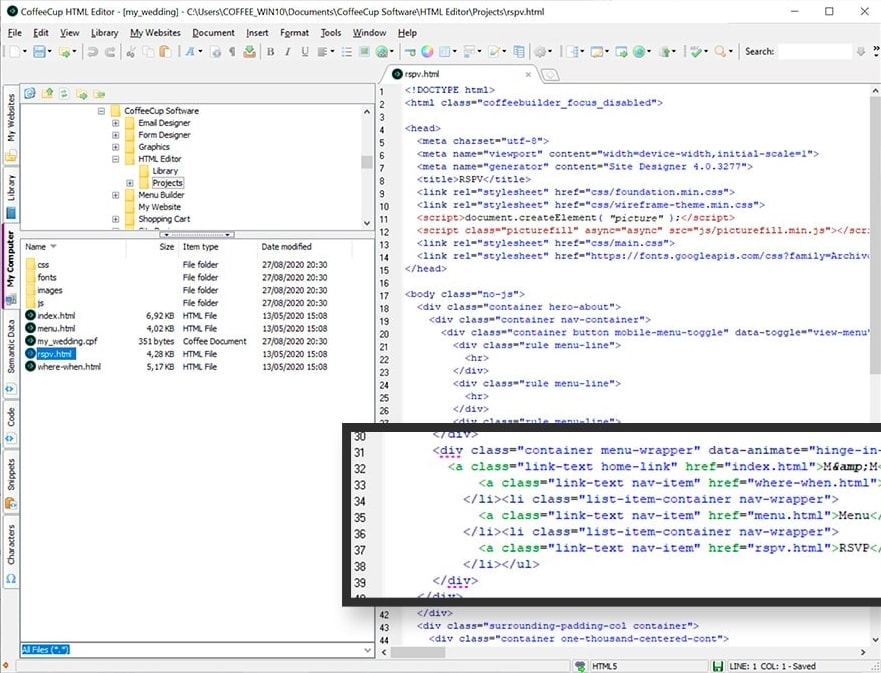Open the My Websites menu
This screenshot has height=673, width=881.
pos(155,32)
